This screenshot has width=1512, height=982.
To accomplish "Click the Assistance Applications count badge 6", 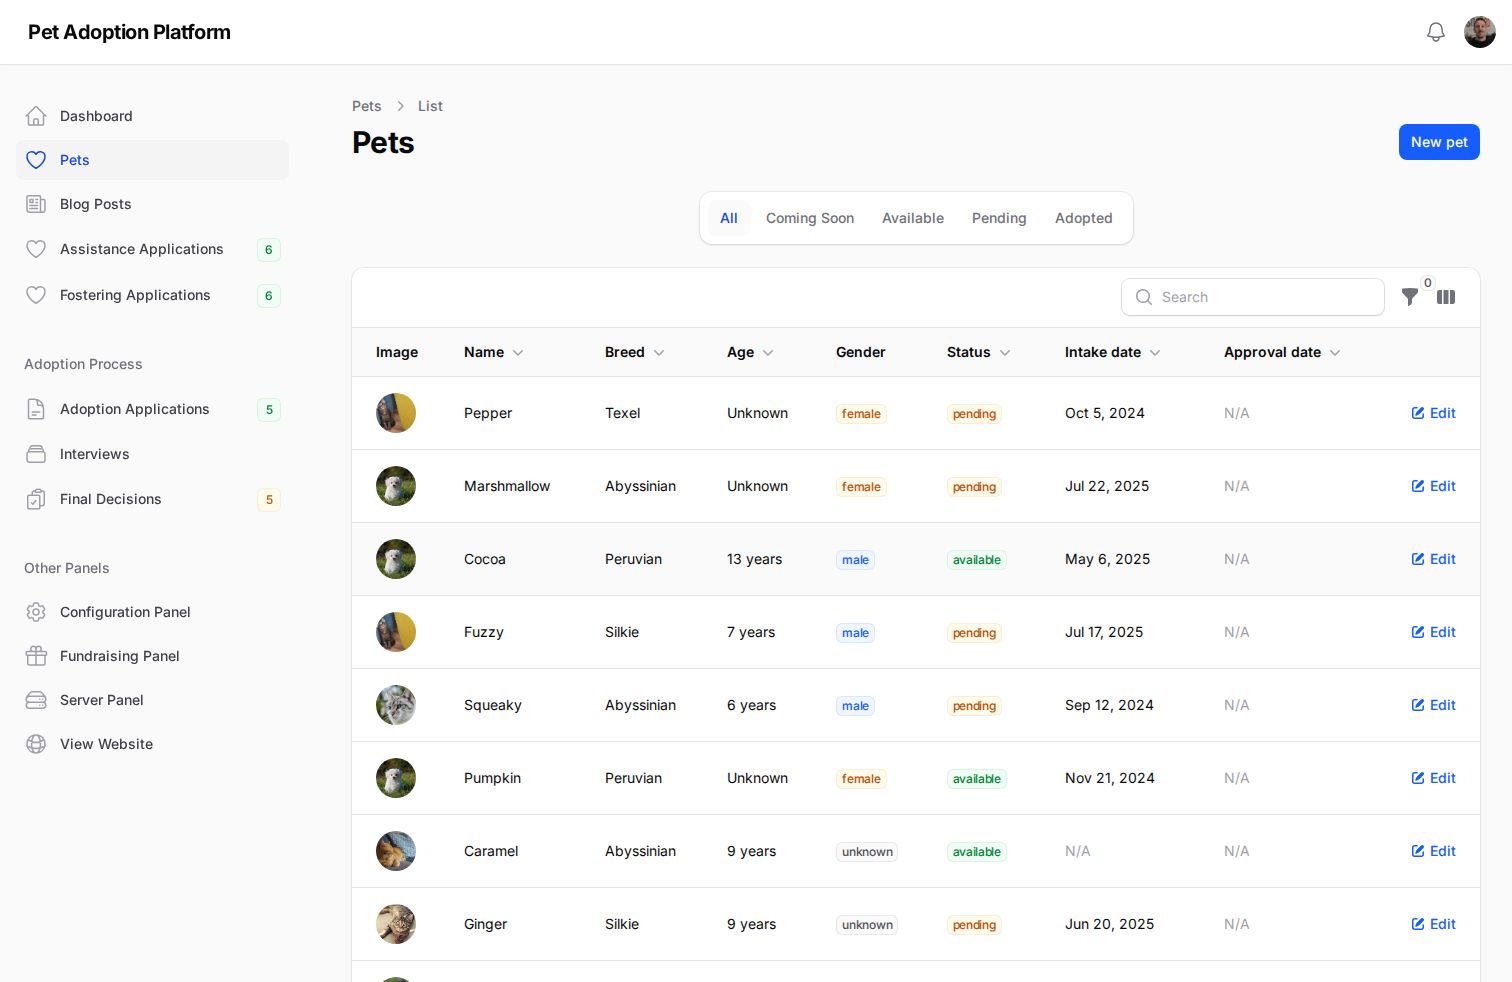I will pos(268,250).
